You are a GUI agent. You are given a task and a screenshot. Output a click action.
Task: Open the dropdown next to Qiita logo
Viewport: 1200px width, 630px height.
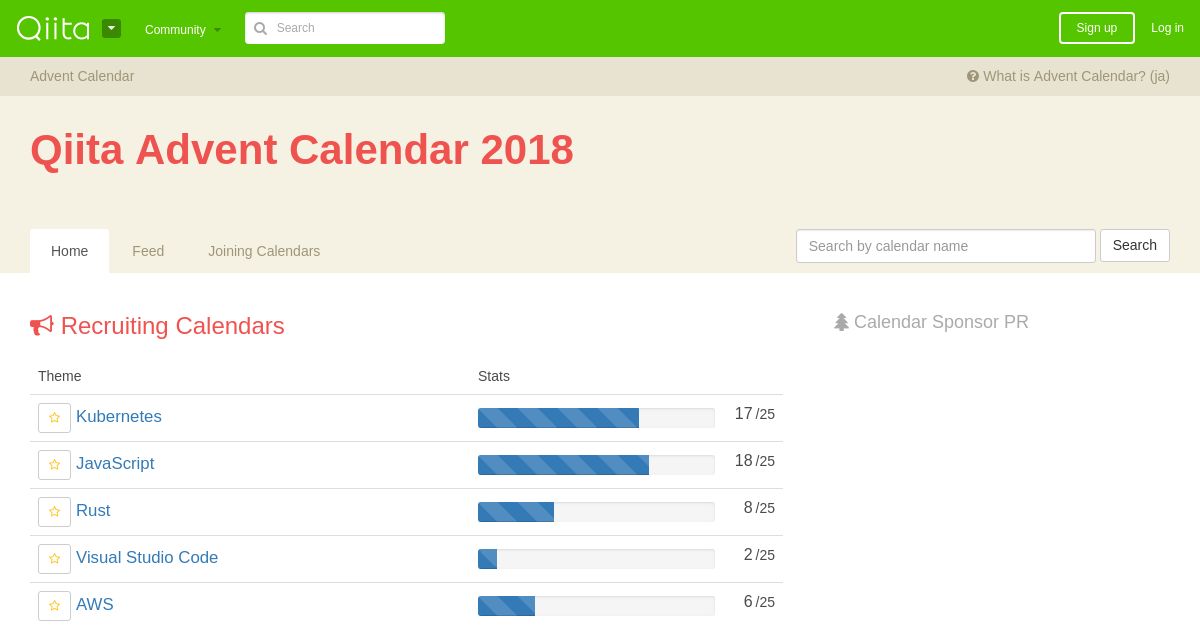click(x=111, y=28)
